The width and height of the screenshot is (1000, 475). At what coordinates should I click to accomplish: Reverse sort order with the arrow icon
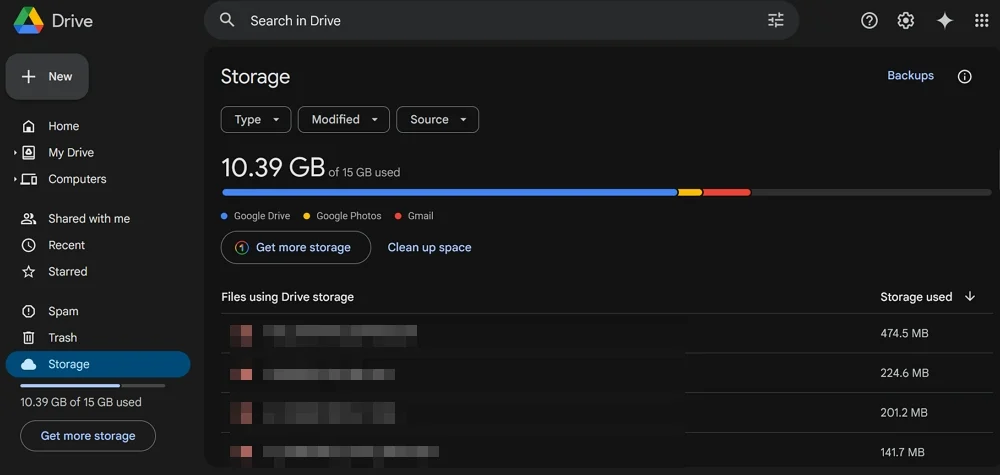[970, 297]
